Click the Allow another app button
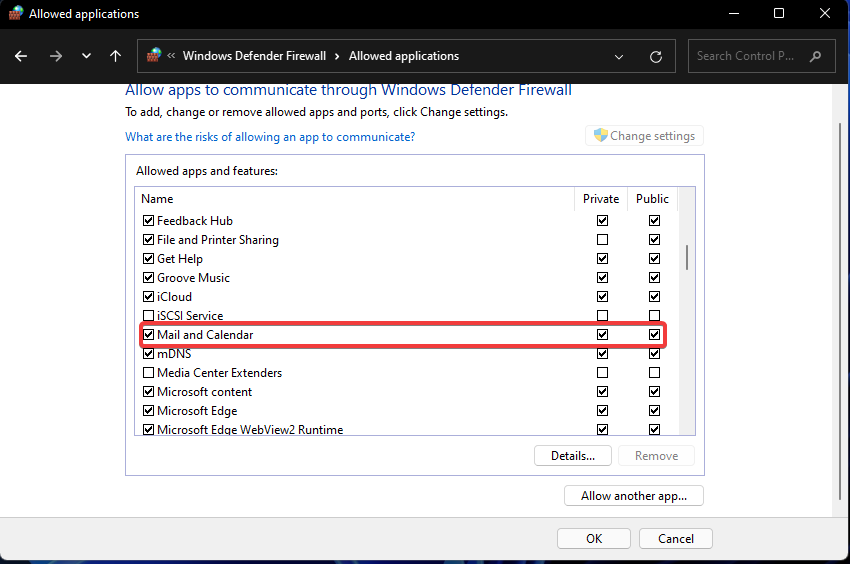Screen dimensions: 850x564 634,496
